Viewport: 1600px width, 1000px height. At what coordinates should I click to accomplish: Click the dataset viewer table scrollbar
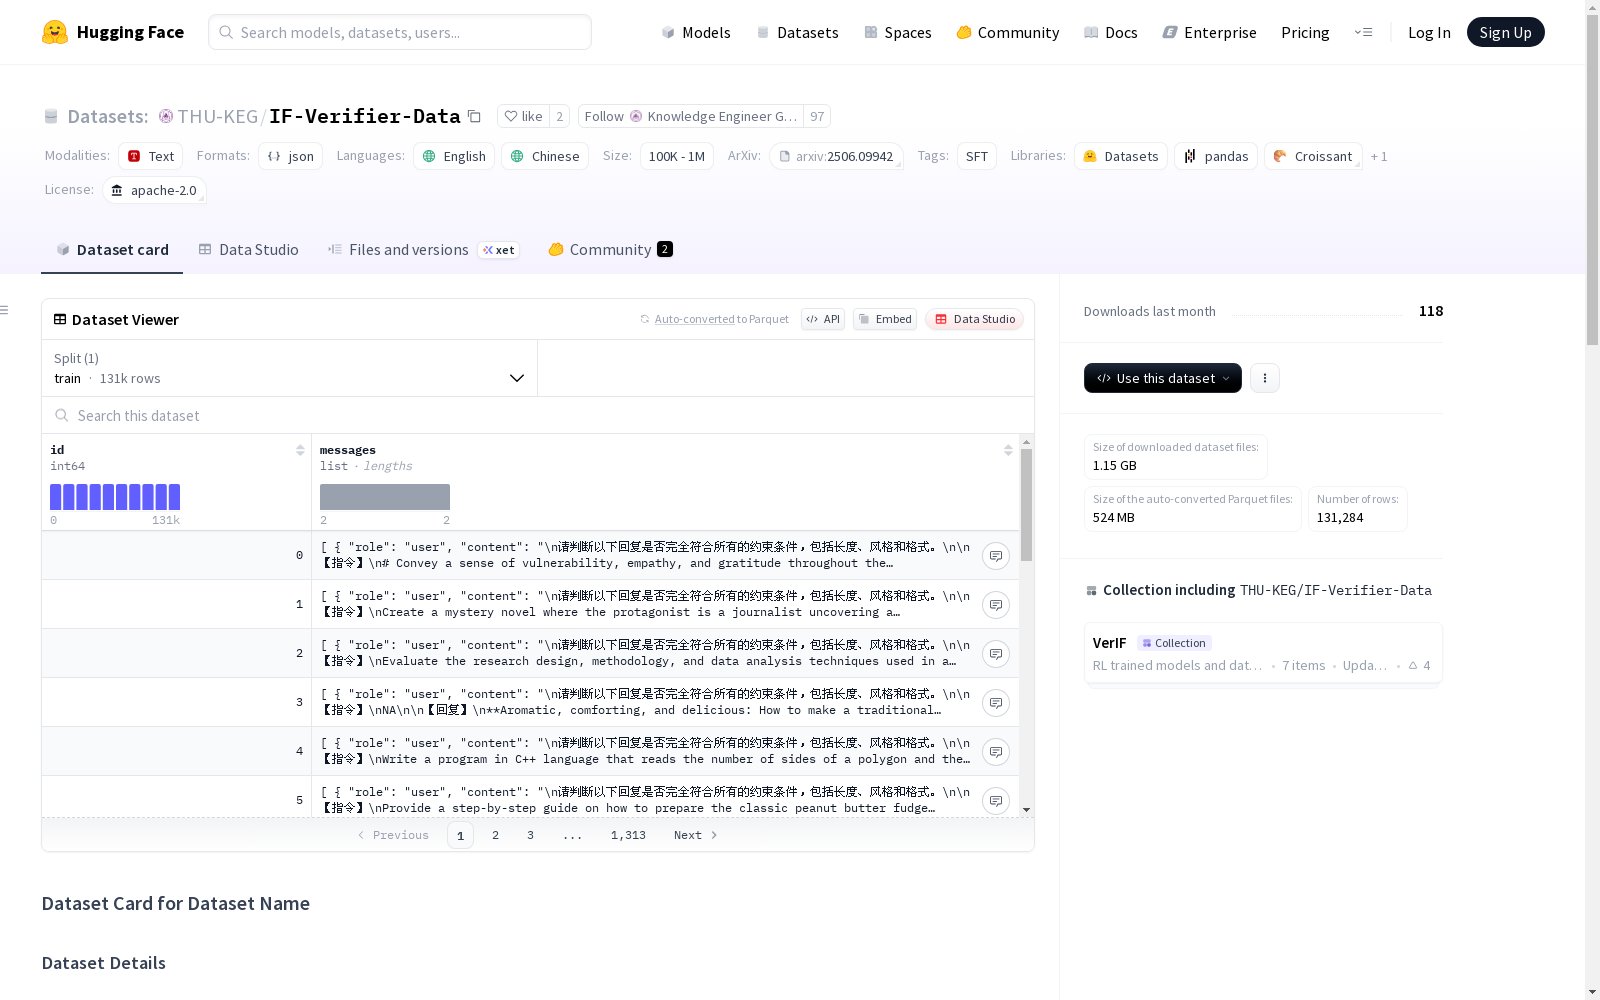1026,505
